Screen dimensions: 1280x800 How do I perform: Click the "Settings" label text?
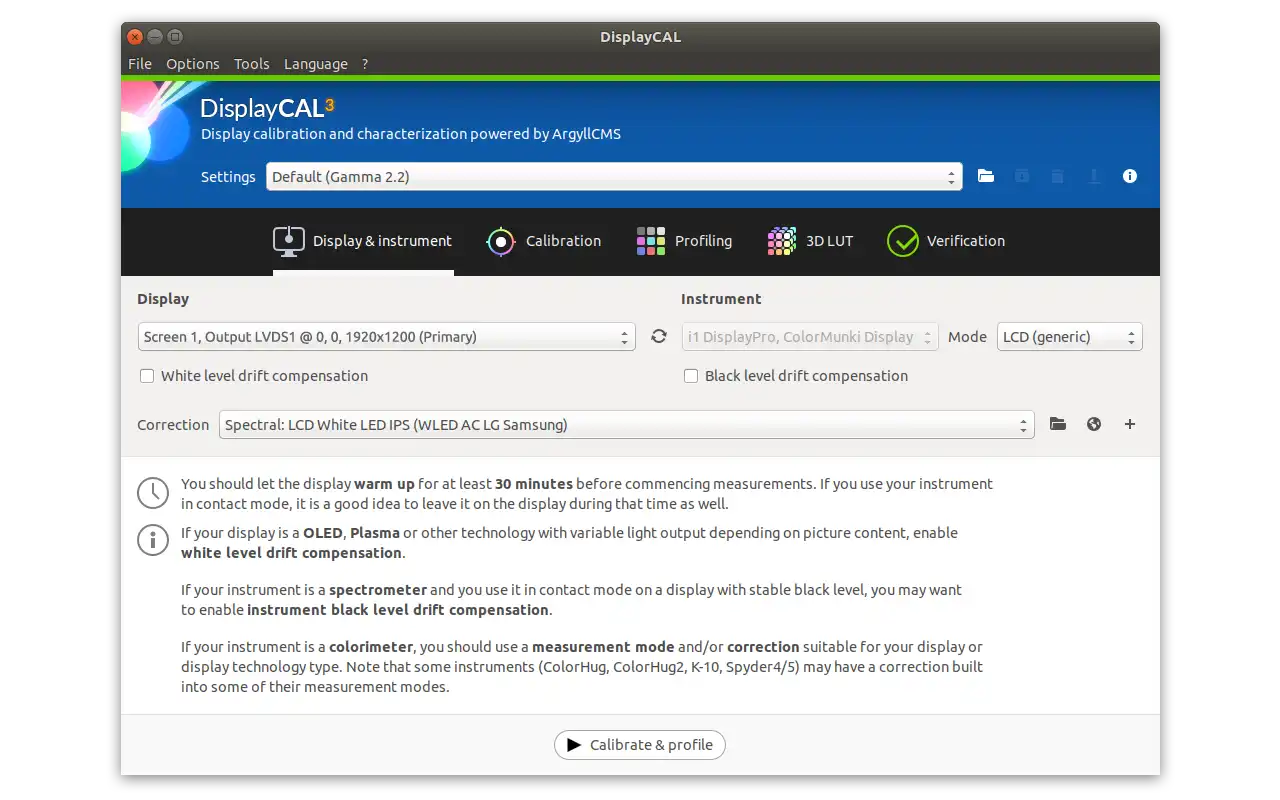click(228, 177)
